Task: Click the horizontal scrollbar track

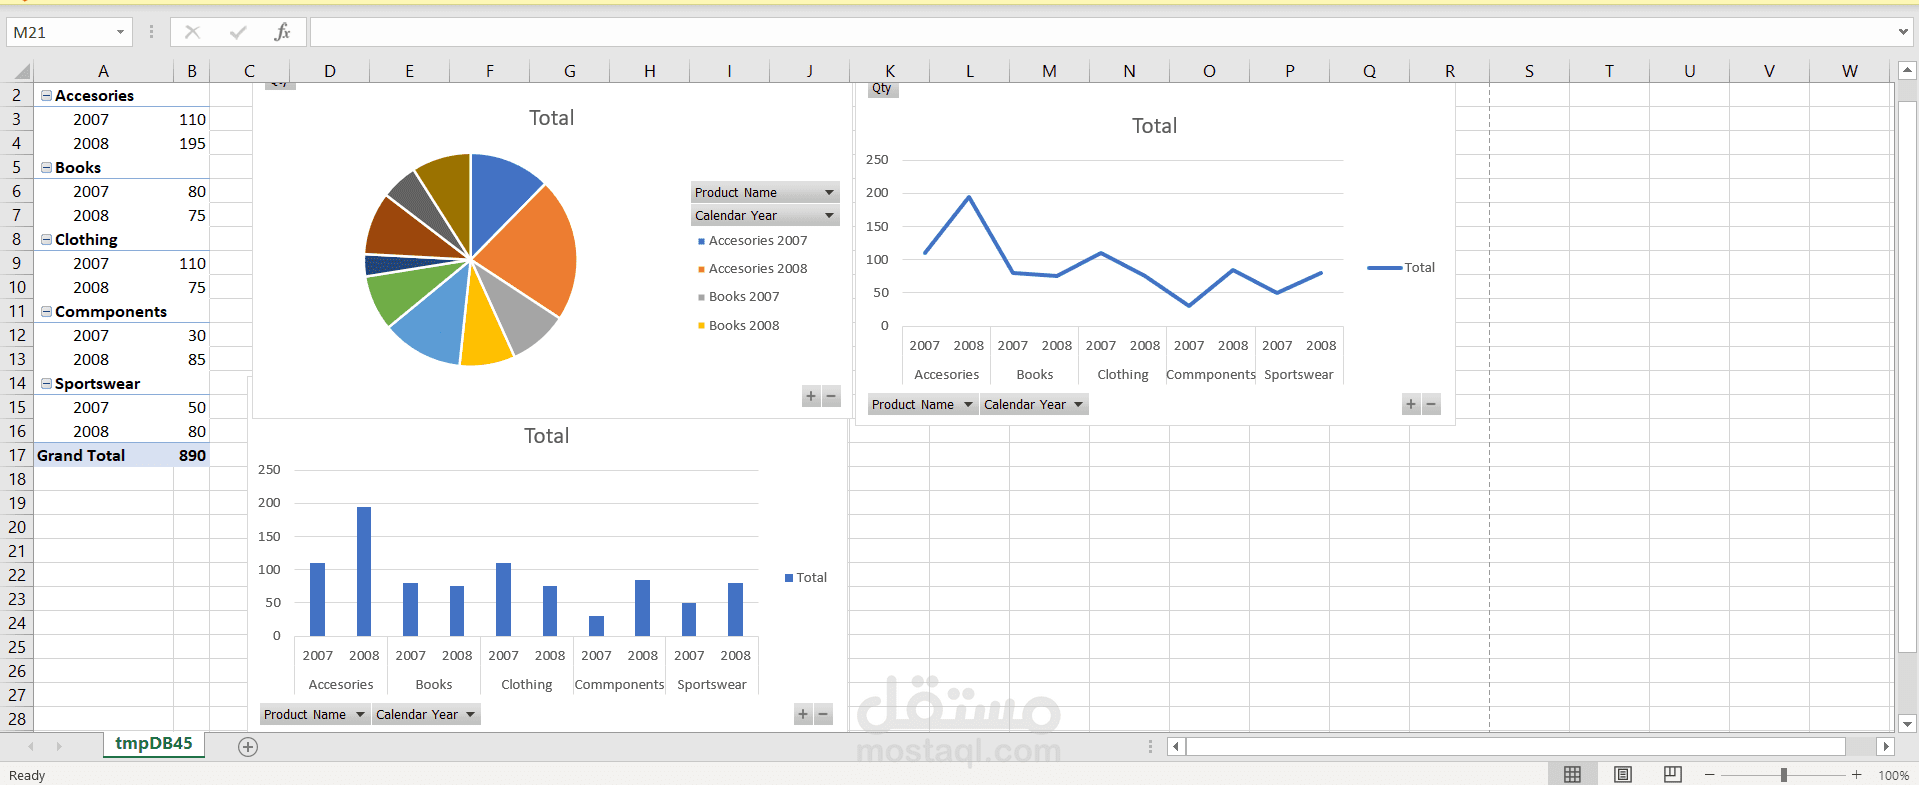Action: [x=1515, y=746]
